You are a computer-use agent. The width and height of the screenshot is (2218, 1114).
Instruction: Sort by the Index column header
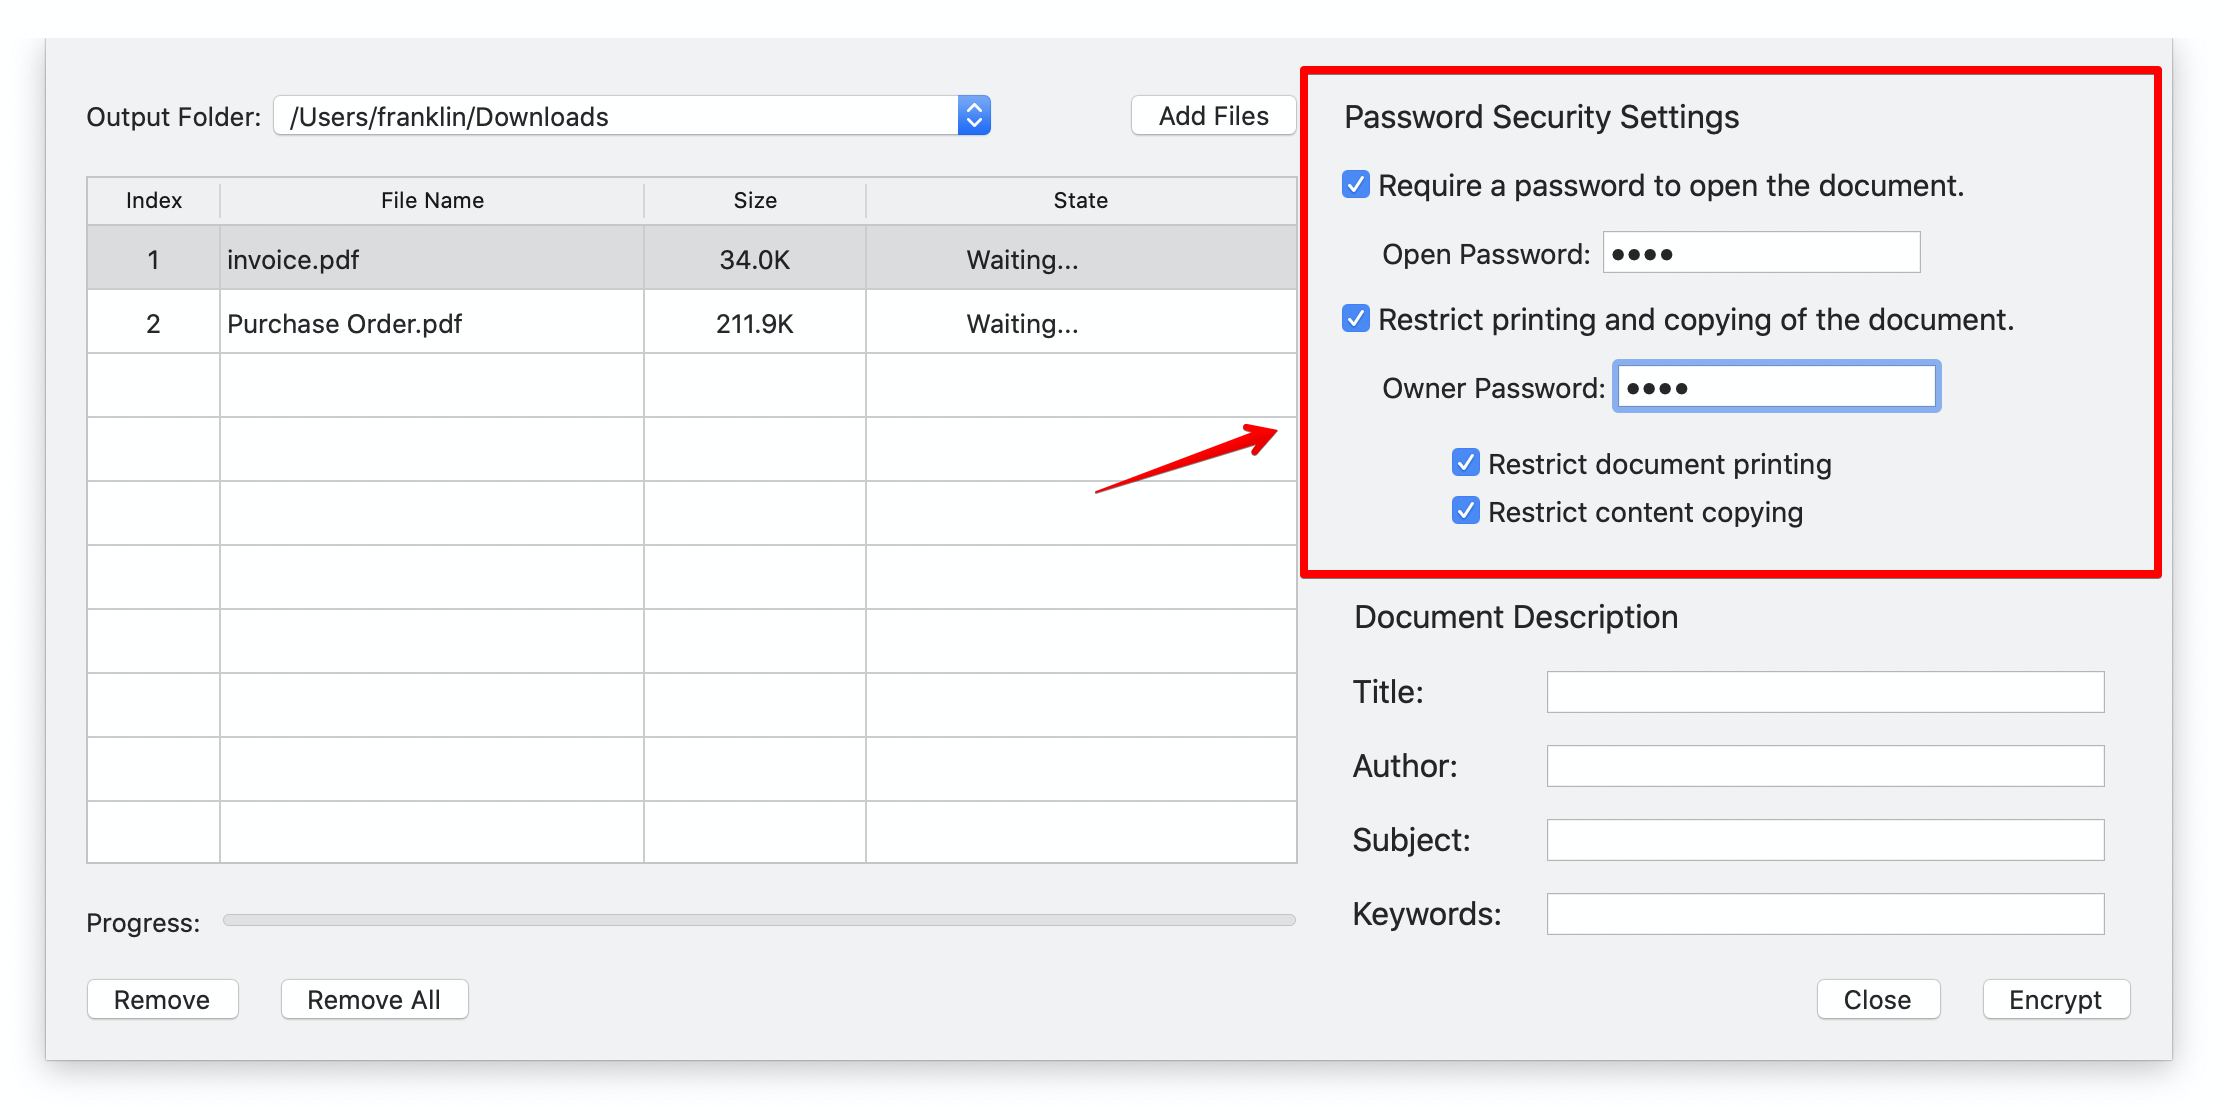pyautogui.click(x=154, y=200)
